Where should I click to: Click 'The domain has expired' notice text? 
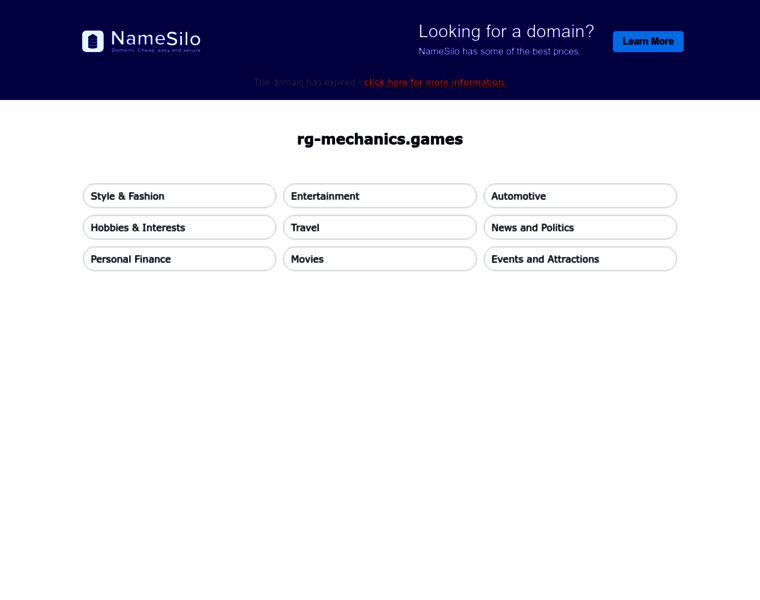tap(304, 82)
